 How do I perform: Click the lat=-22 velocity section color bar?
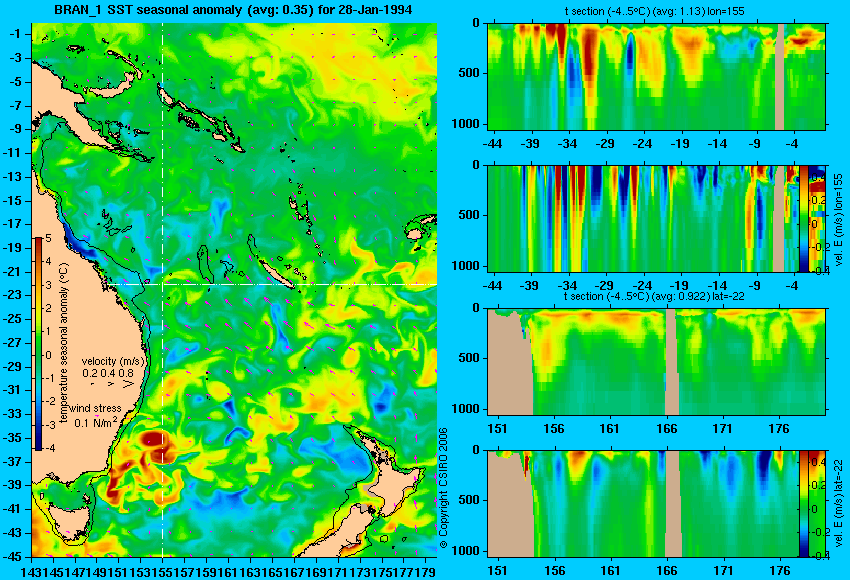coord(803,503)
